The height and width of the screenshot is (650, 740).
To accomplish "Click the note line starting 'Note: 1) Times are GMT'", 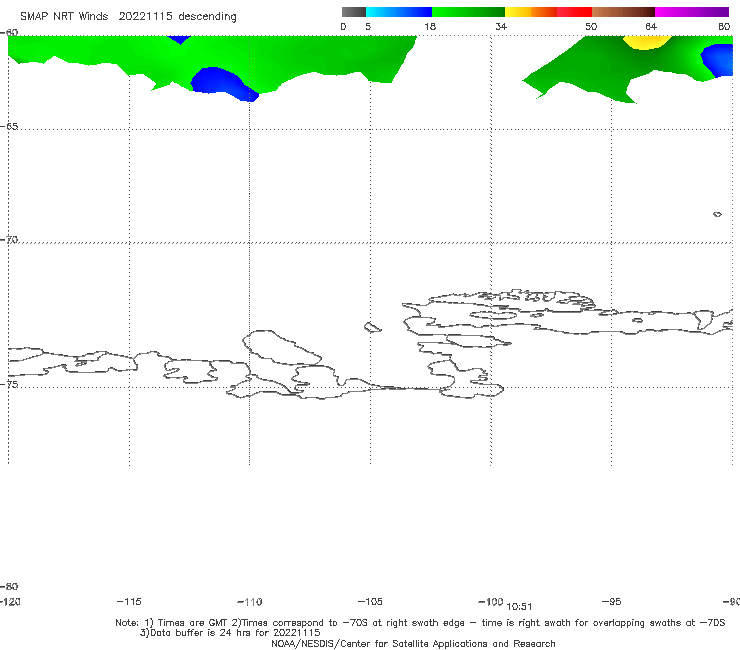I will point(420,623).
